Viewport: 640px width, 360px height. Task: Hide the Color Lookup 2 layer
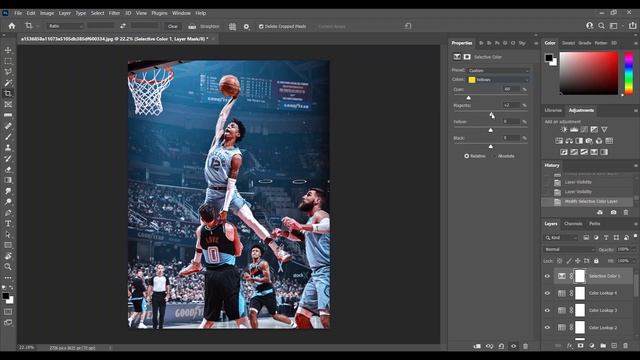(547, 327)
